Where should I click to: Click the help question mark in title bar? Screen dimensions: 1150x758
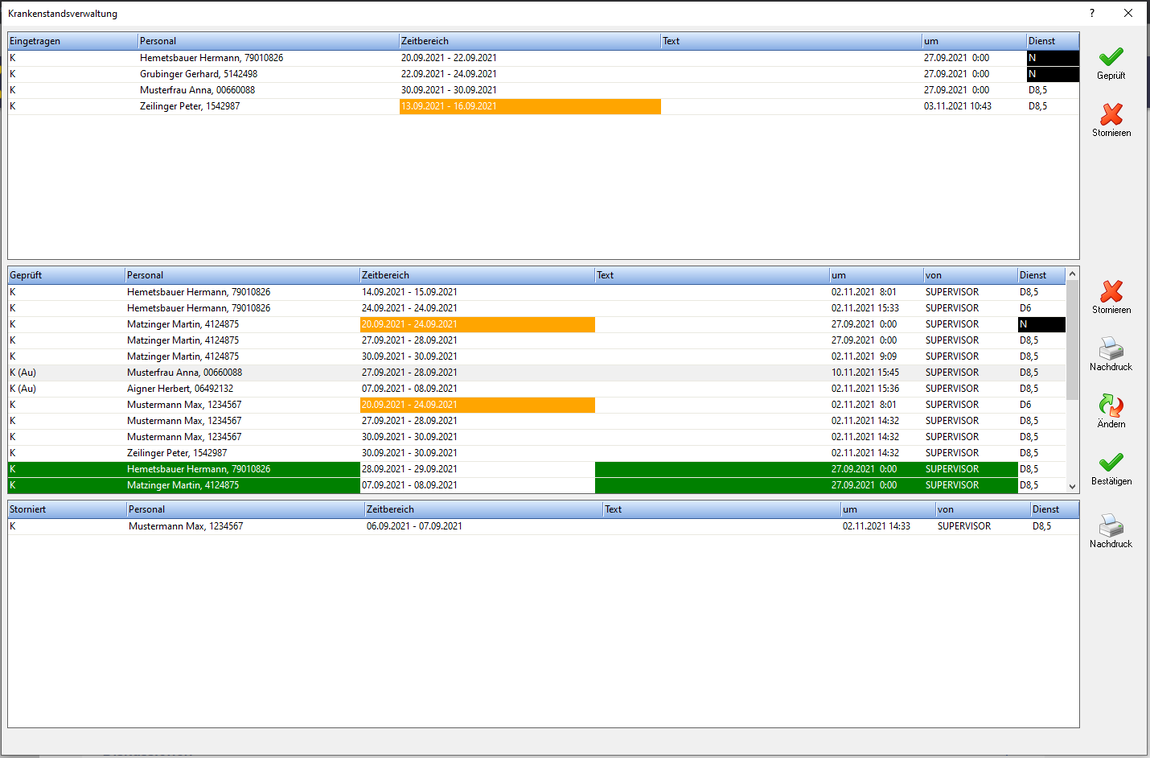1092,13
